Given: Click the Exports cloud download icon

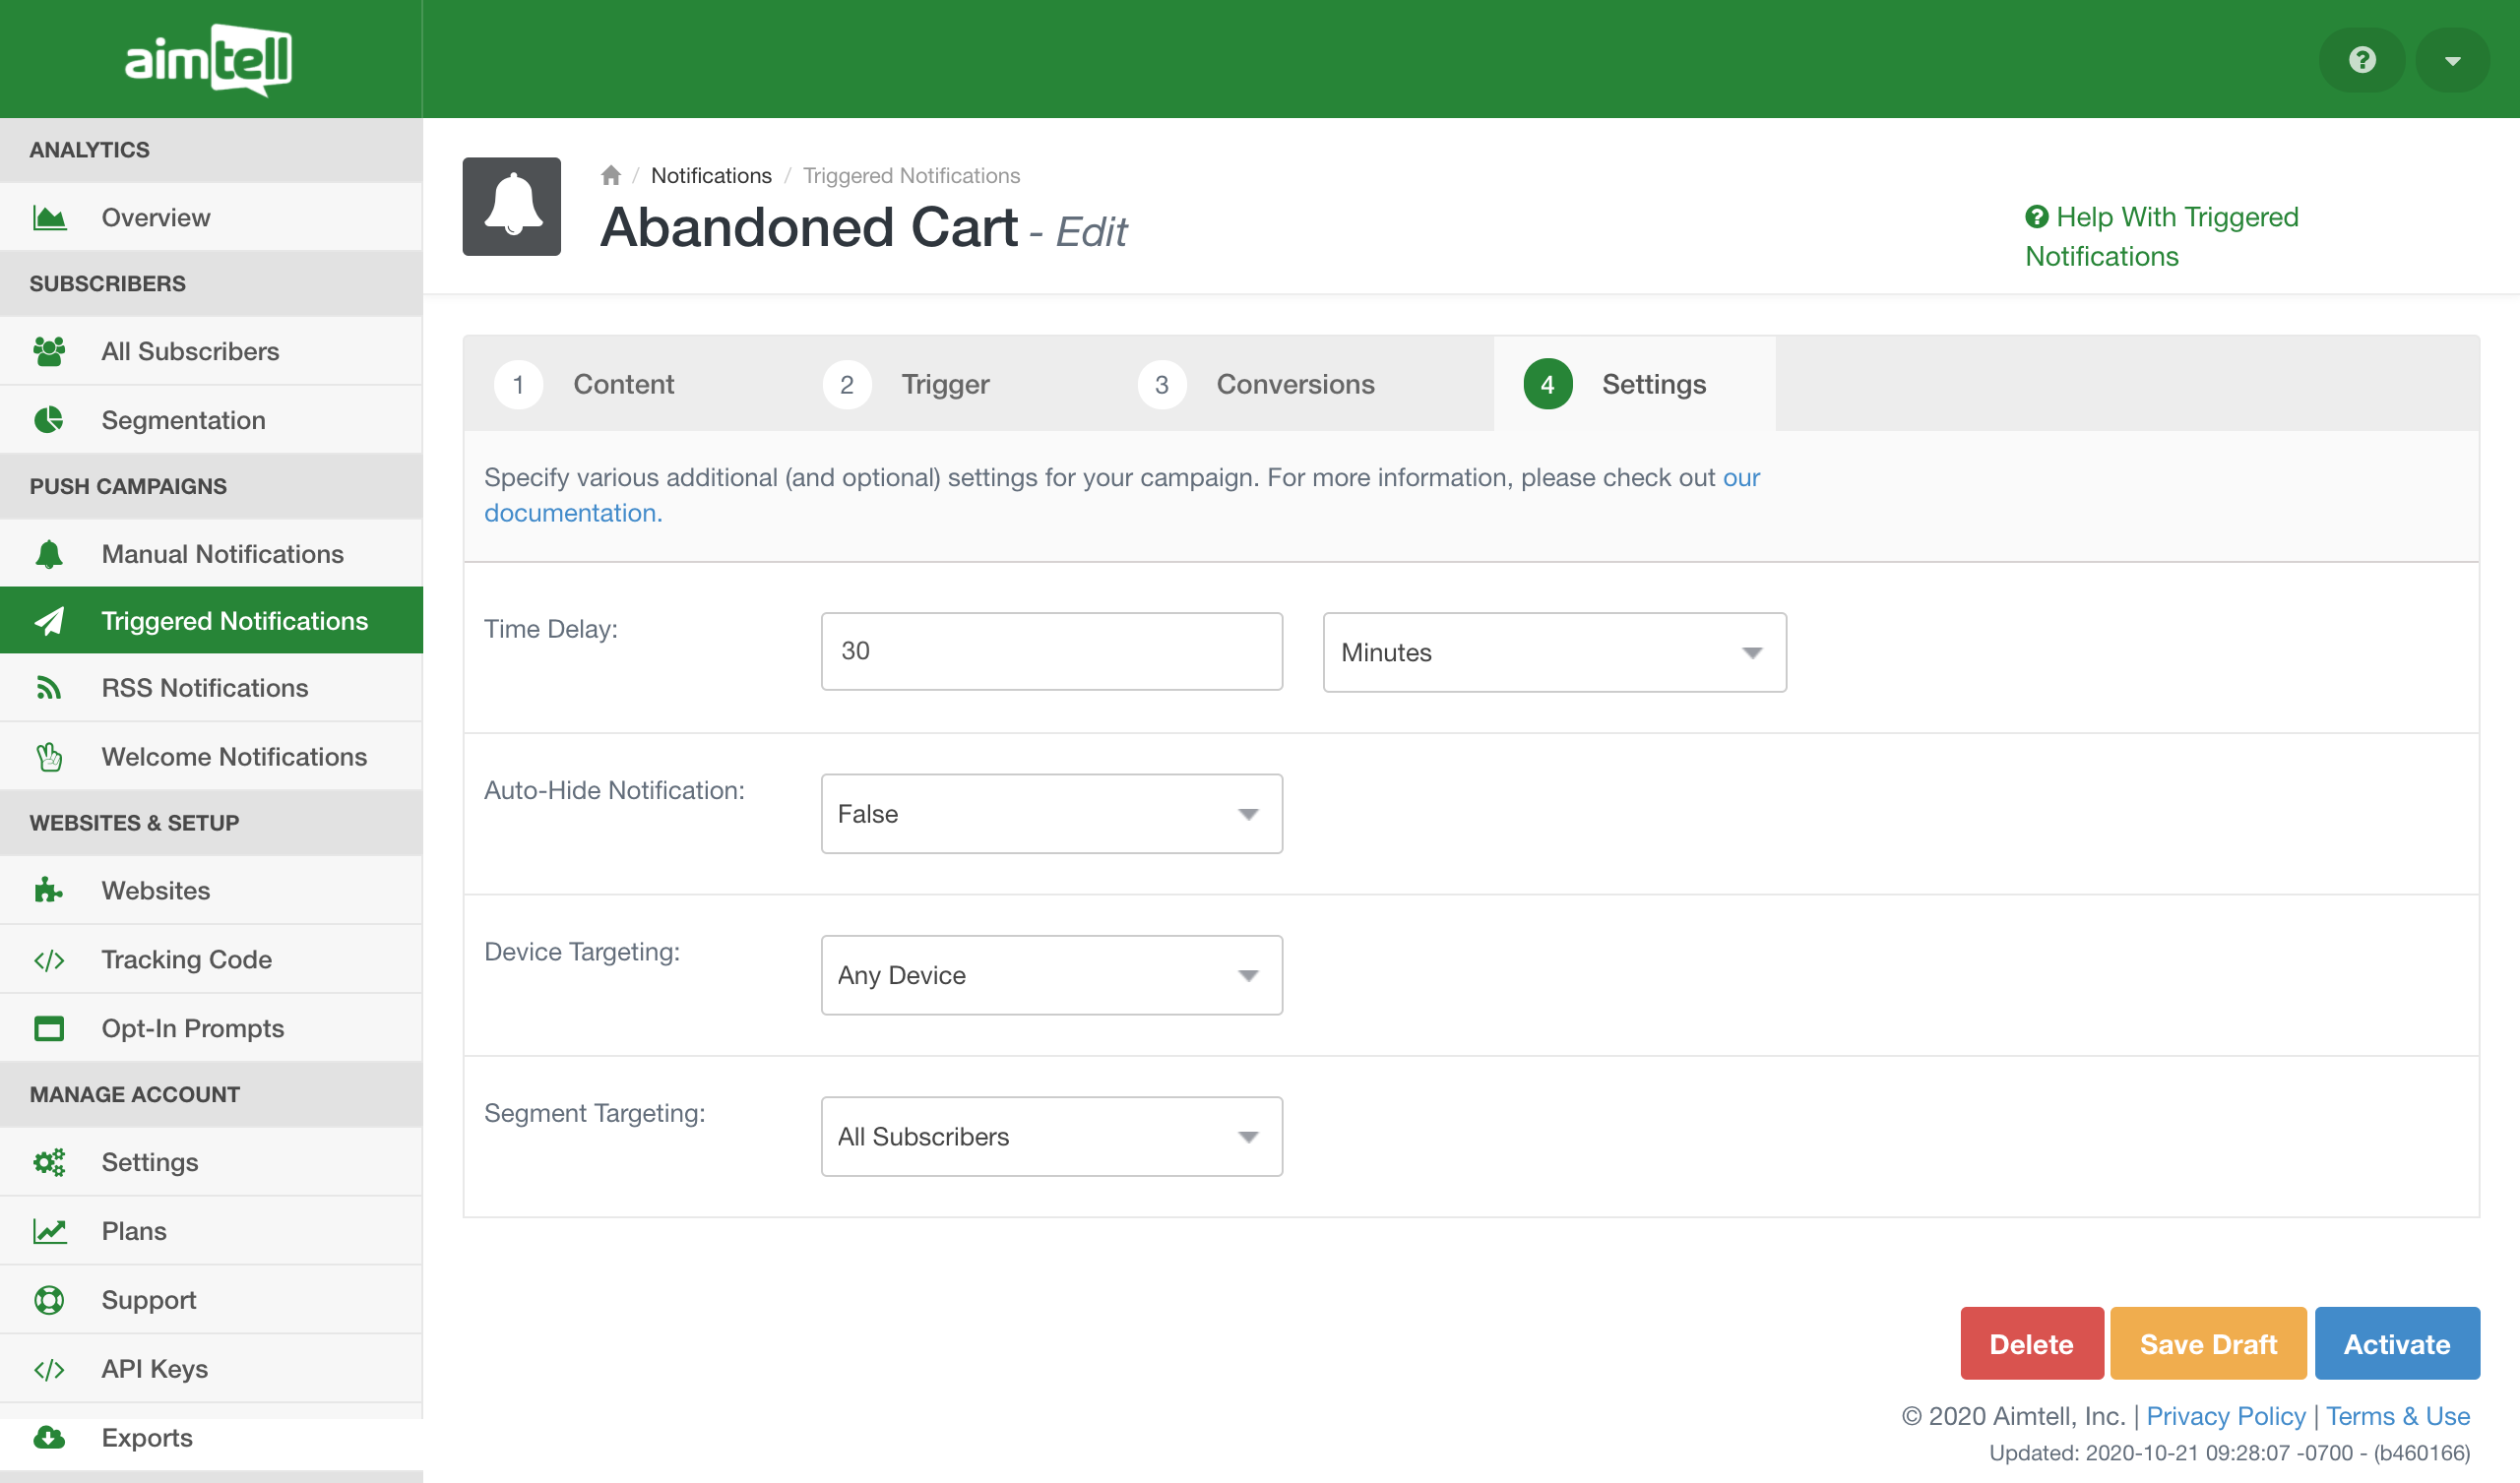Looking at the screenshot, I should [x=48, y=1437].
